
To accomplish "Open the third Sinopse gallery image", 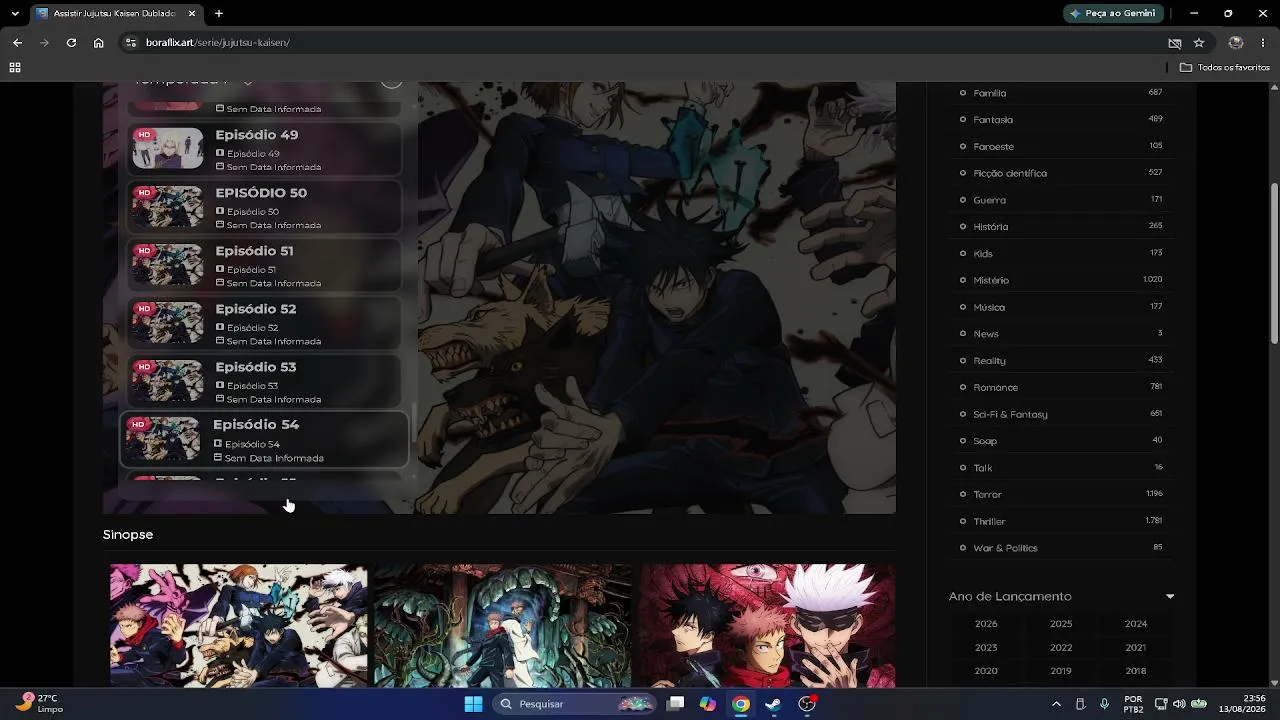I will pos(768,626).
